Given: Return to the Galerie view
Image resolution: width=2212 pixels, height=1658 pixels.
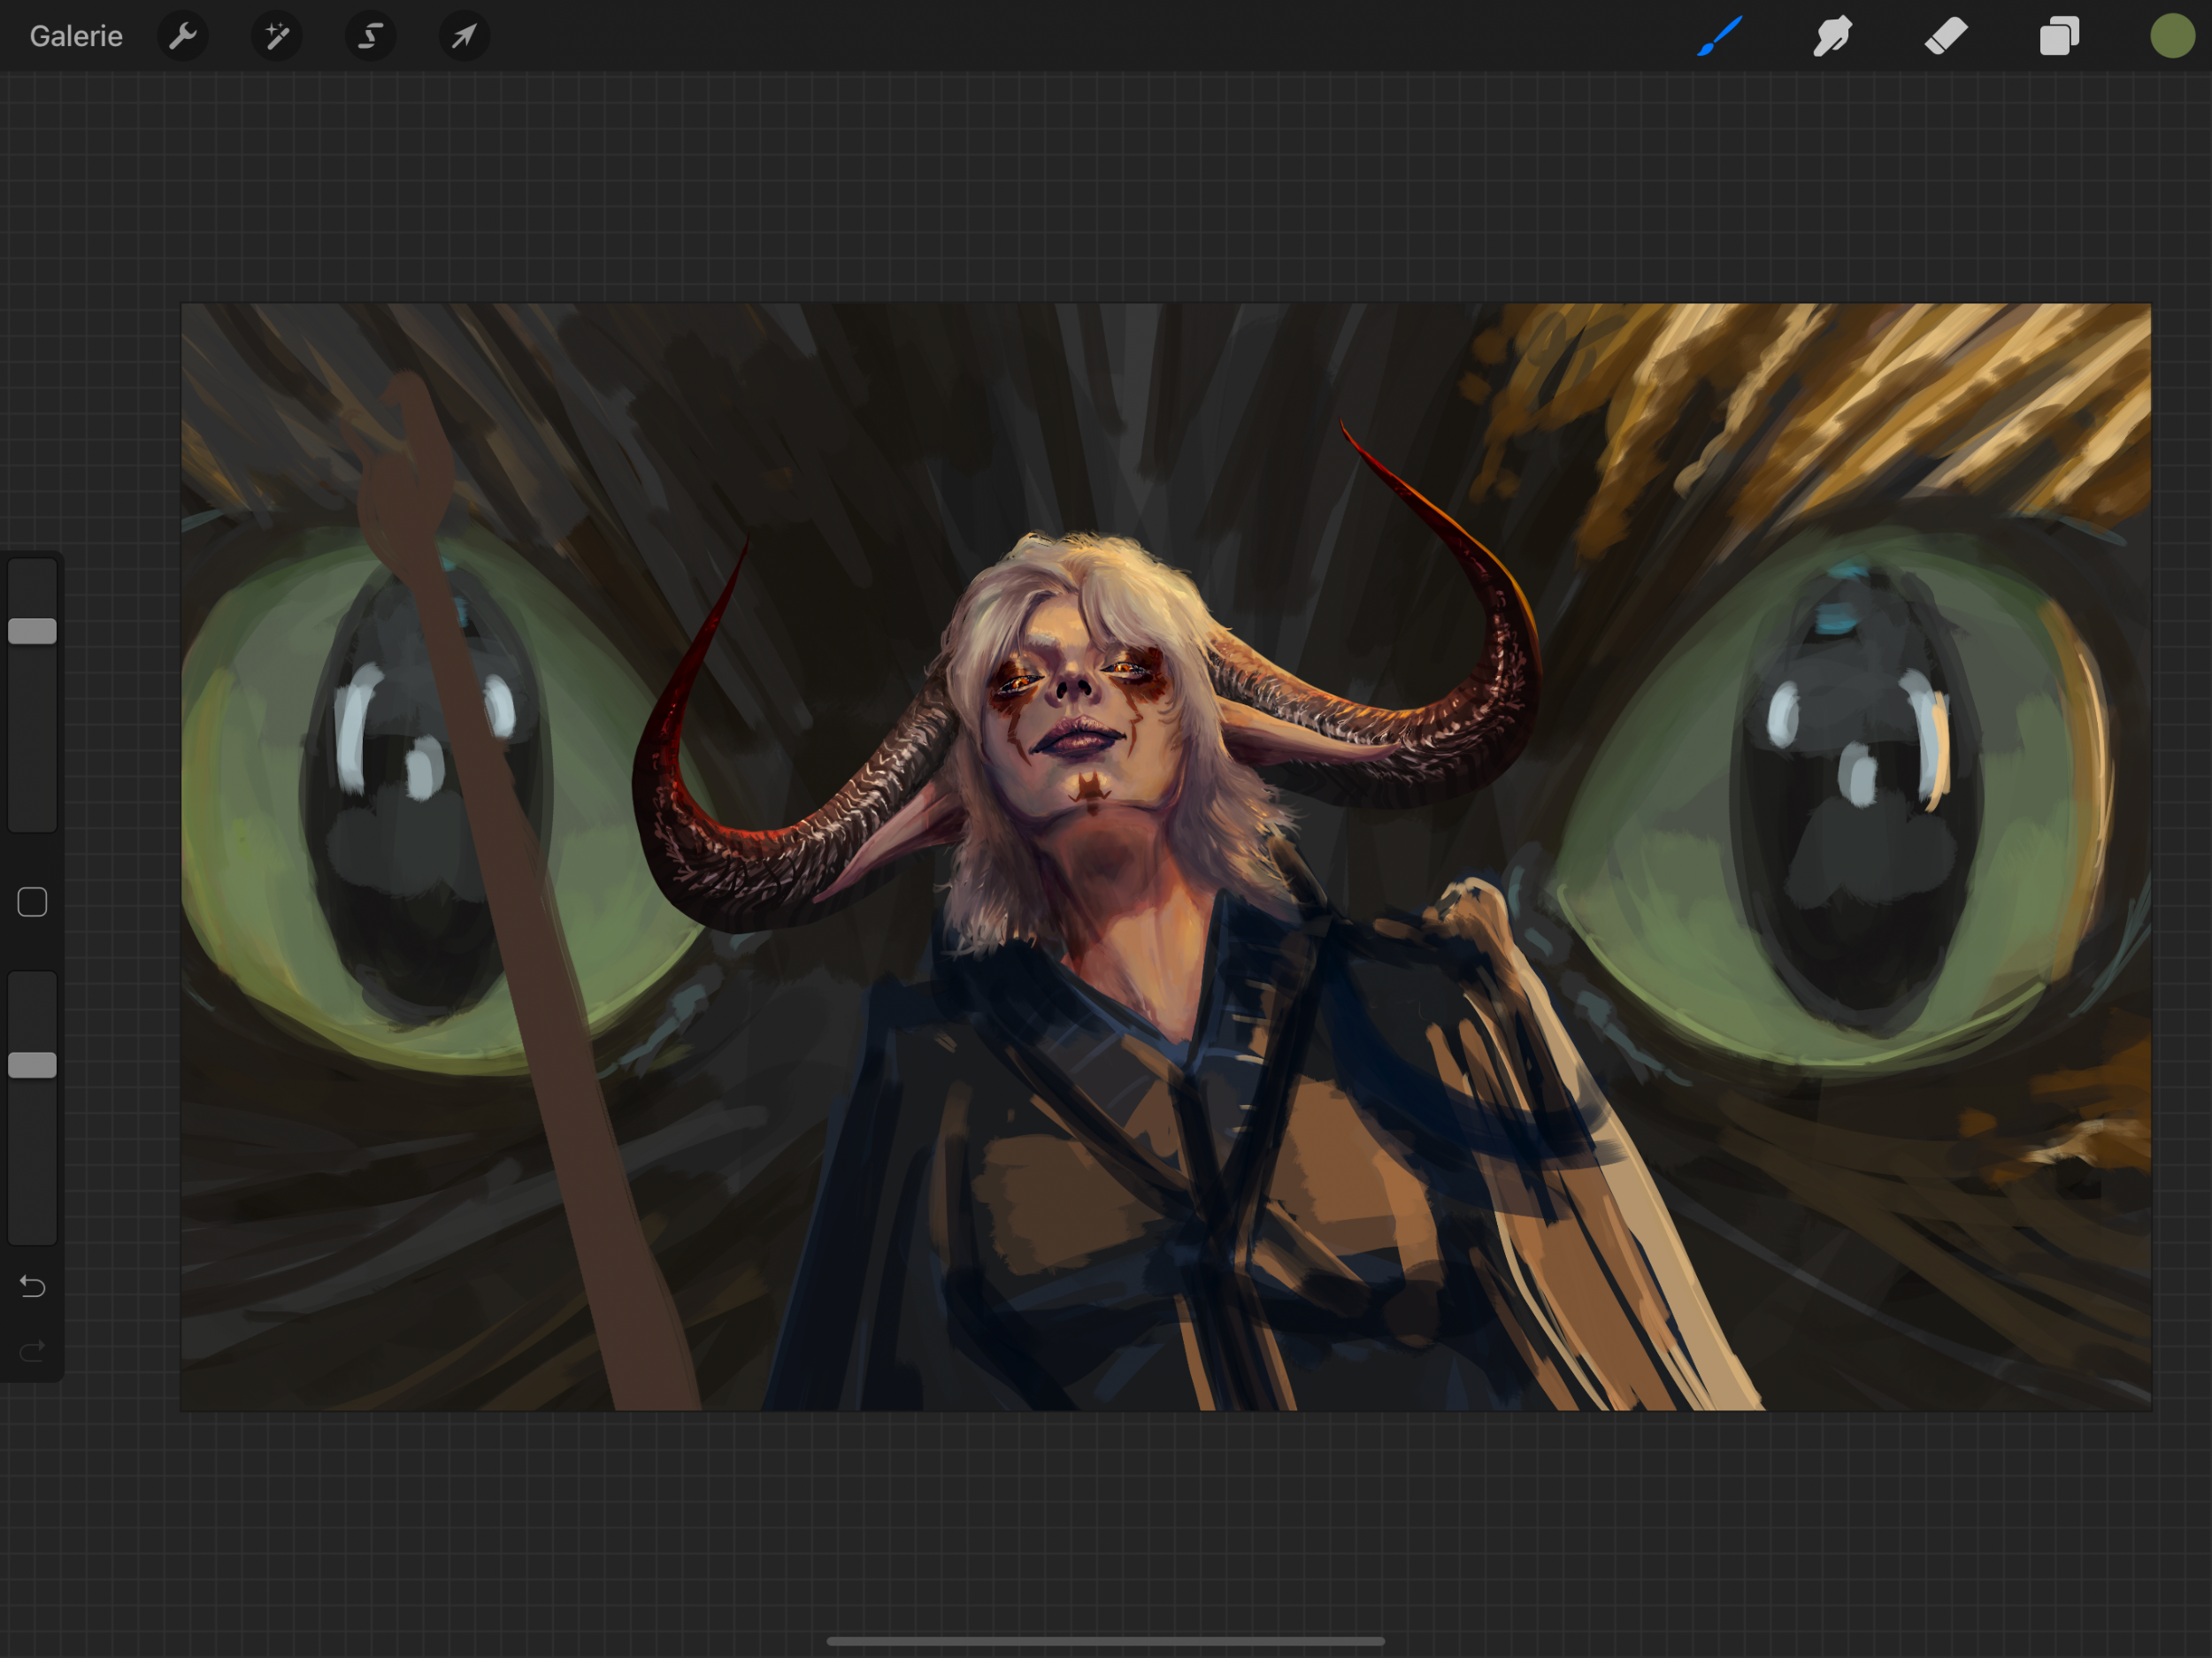Looking at the screenshot, I should coord(76,37).
